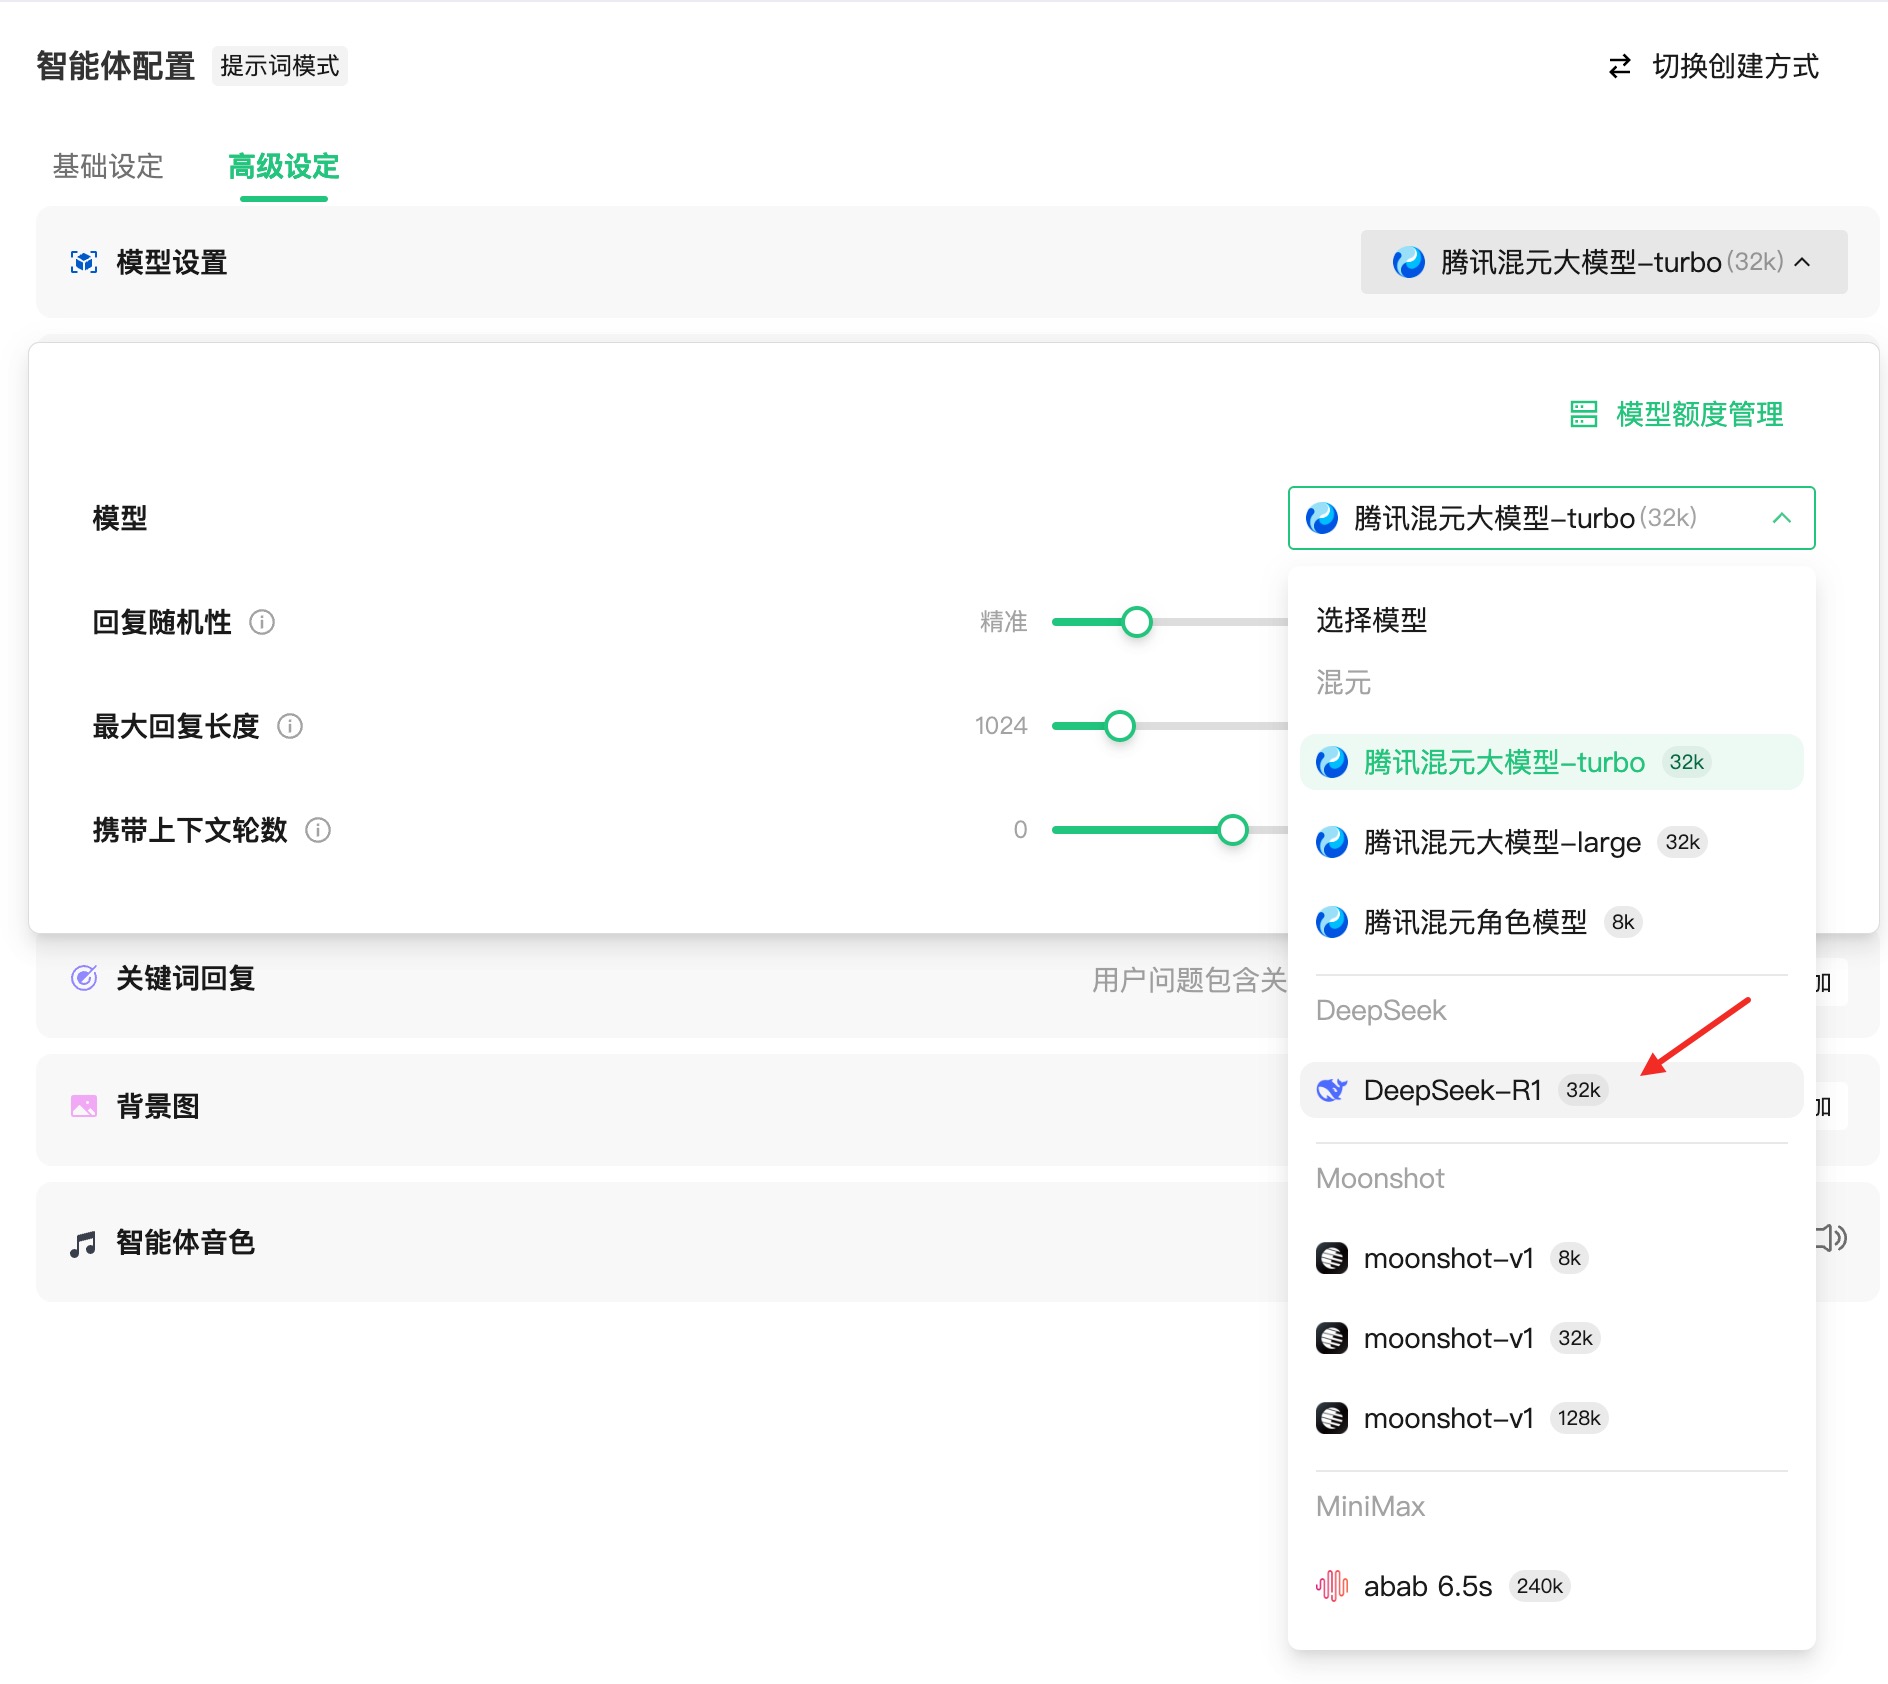The height and width of the screenshot is (1684, 1888).
Task: Click the switch creation method arrows icon
Action: point(1619,66)
